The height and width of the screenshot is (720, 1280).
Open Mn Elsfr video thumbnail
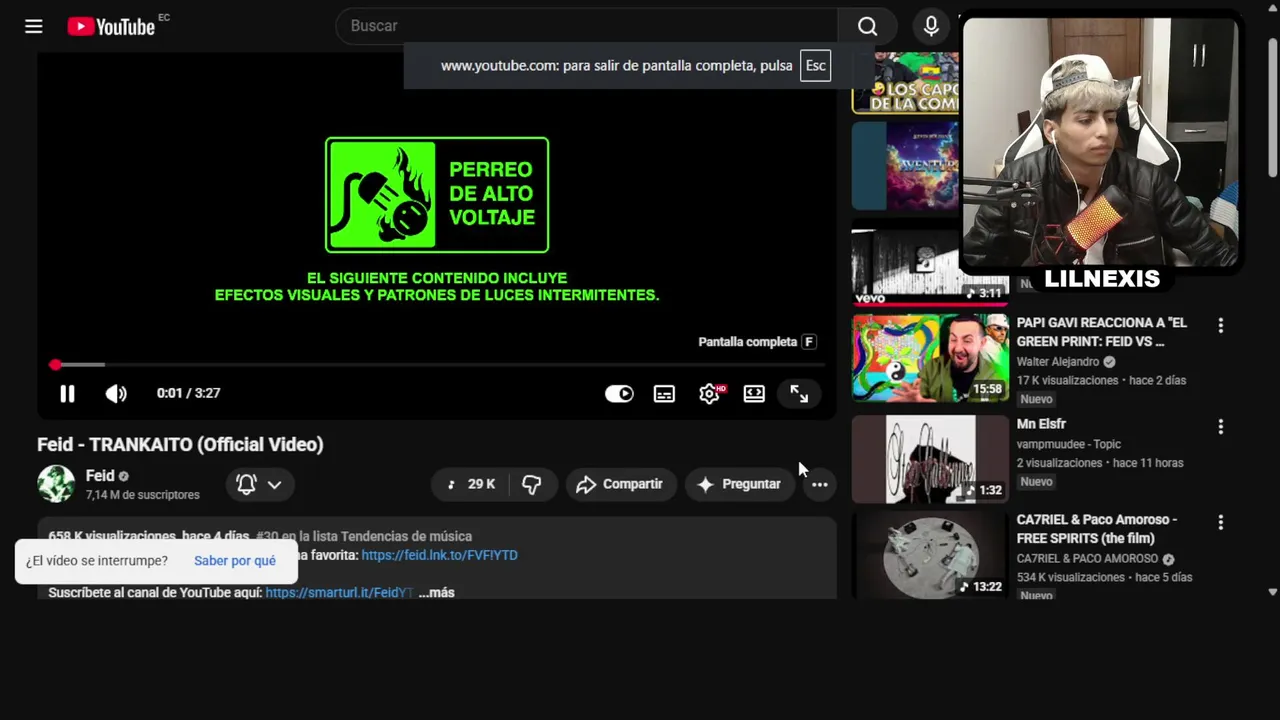(930, 459)
